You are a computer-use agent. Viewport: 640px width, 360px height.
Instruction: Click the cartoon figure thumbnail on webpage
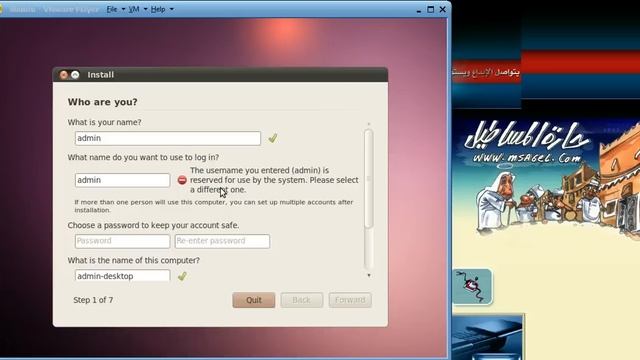point(472,287)
